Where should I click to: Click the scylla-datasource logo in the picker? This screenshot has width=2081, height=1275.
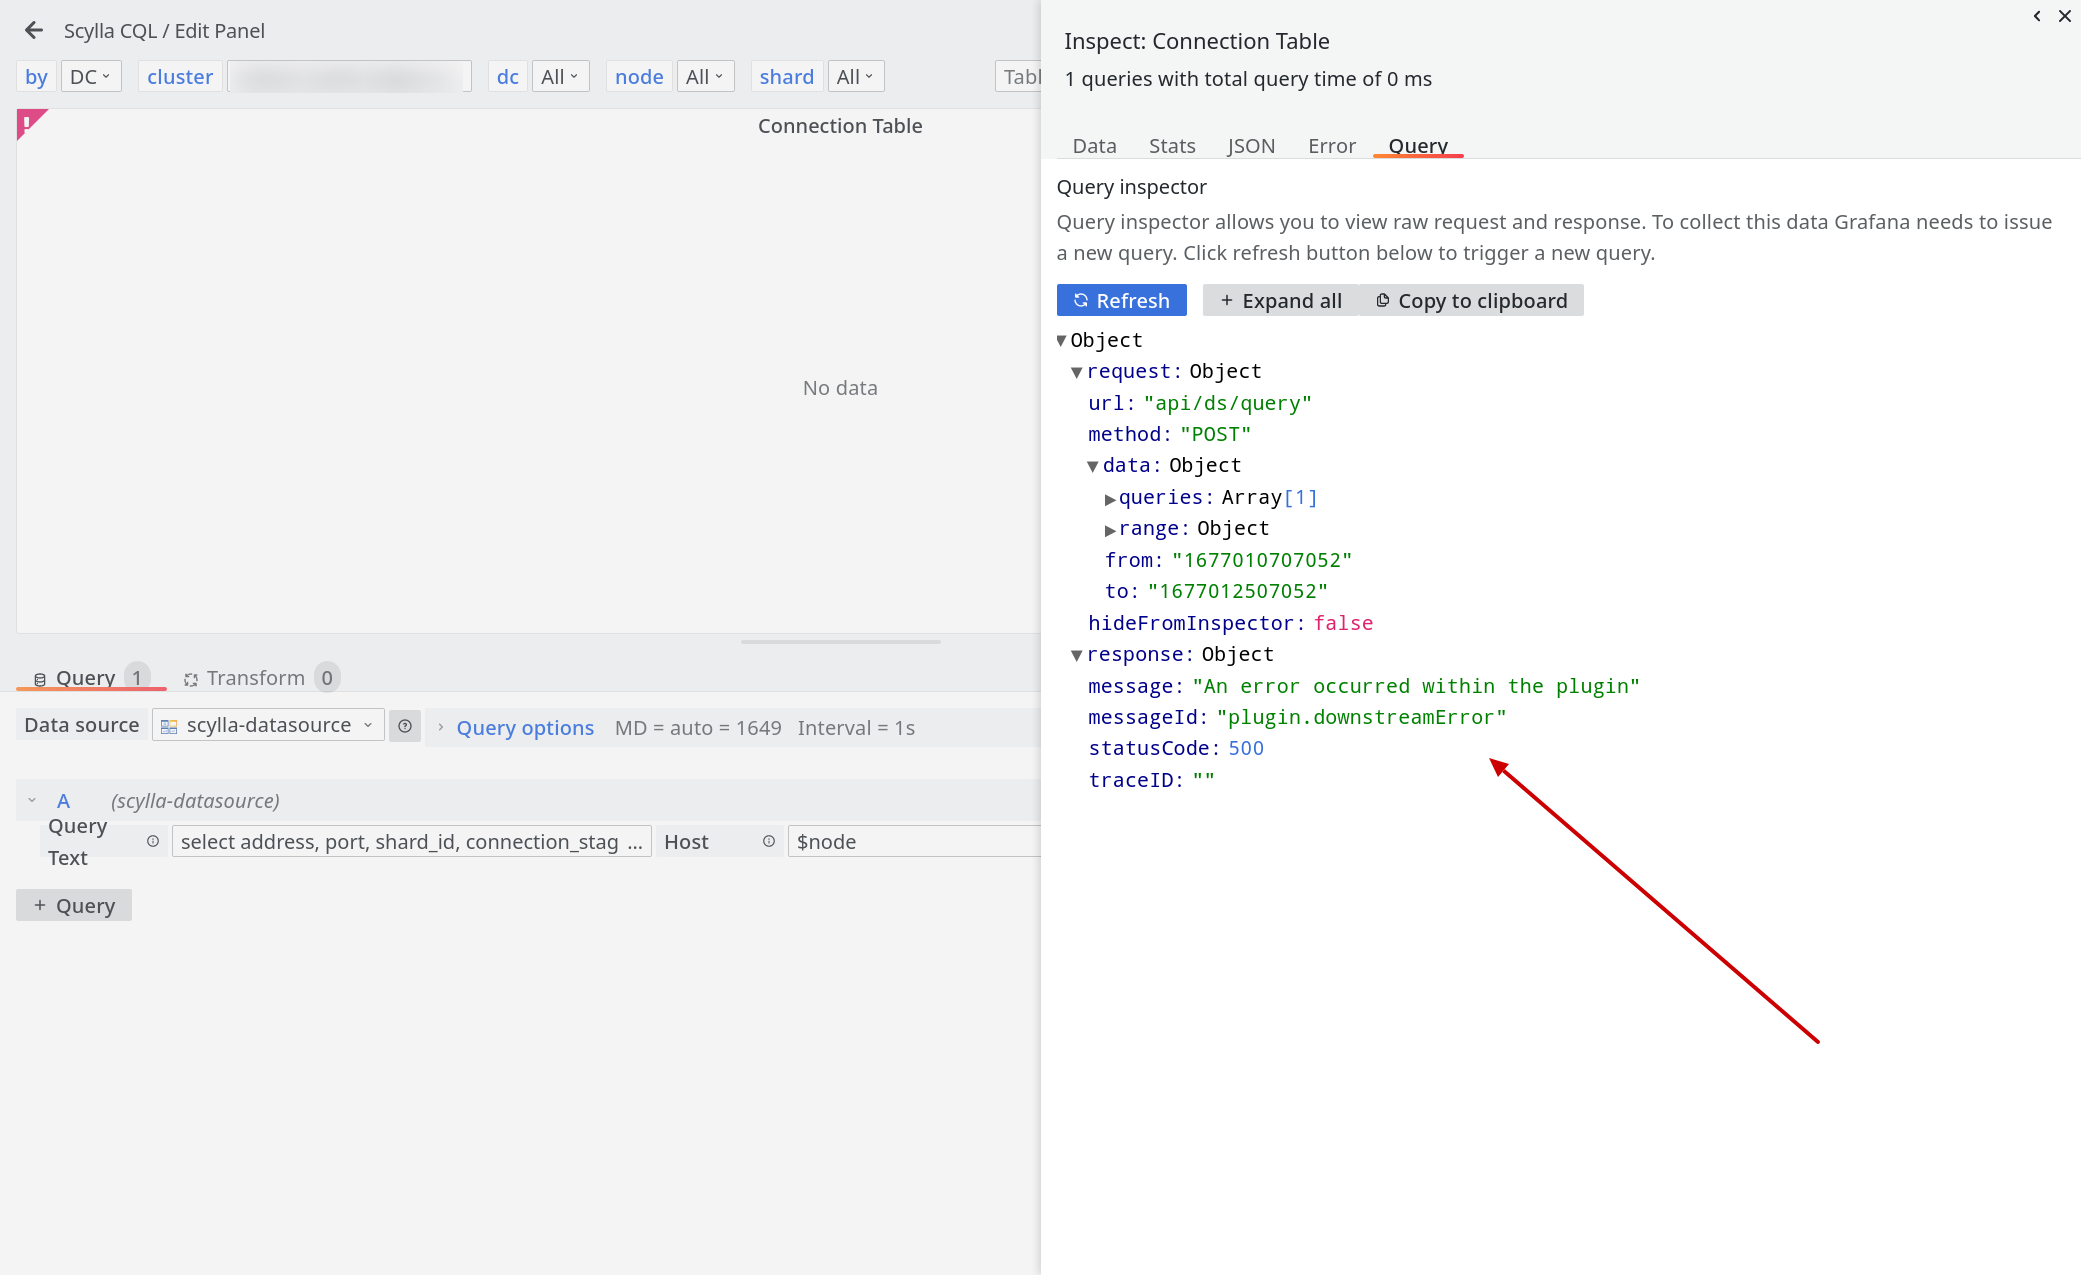tap(170, 724)
